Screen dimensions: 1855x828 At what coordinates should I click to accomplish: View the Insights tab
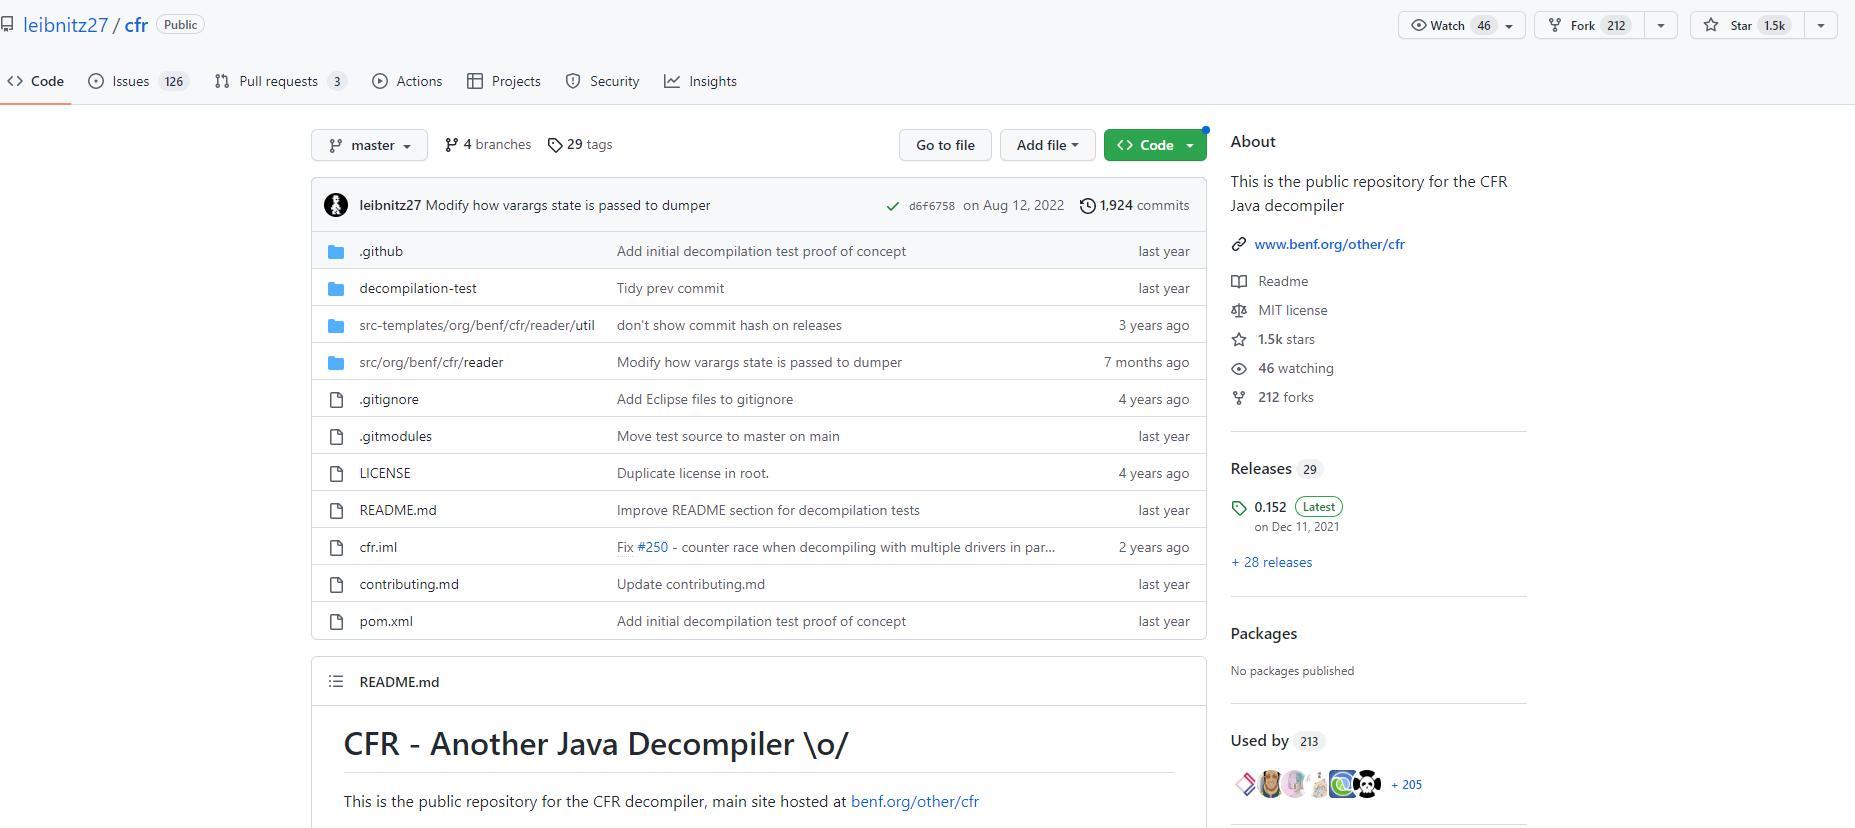click(700, 81)
